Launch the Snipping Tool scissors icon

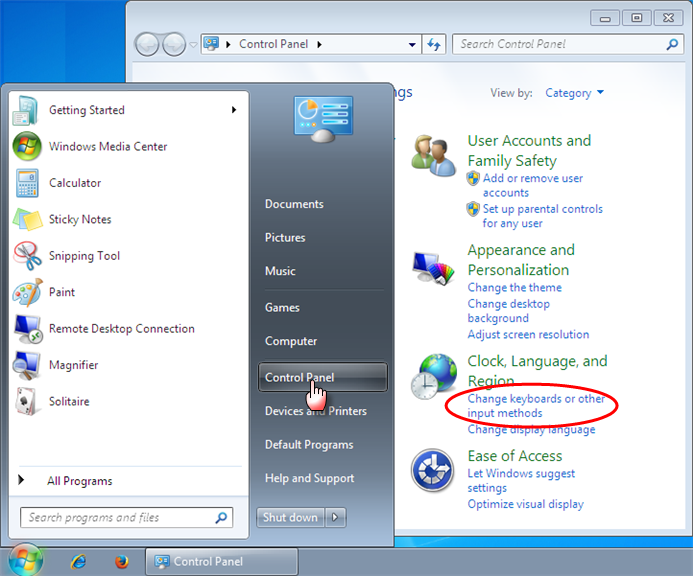click(27, 256)
